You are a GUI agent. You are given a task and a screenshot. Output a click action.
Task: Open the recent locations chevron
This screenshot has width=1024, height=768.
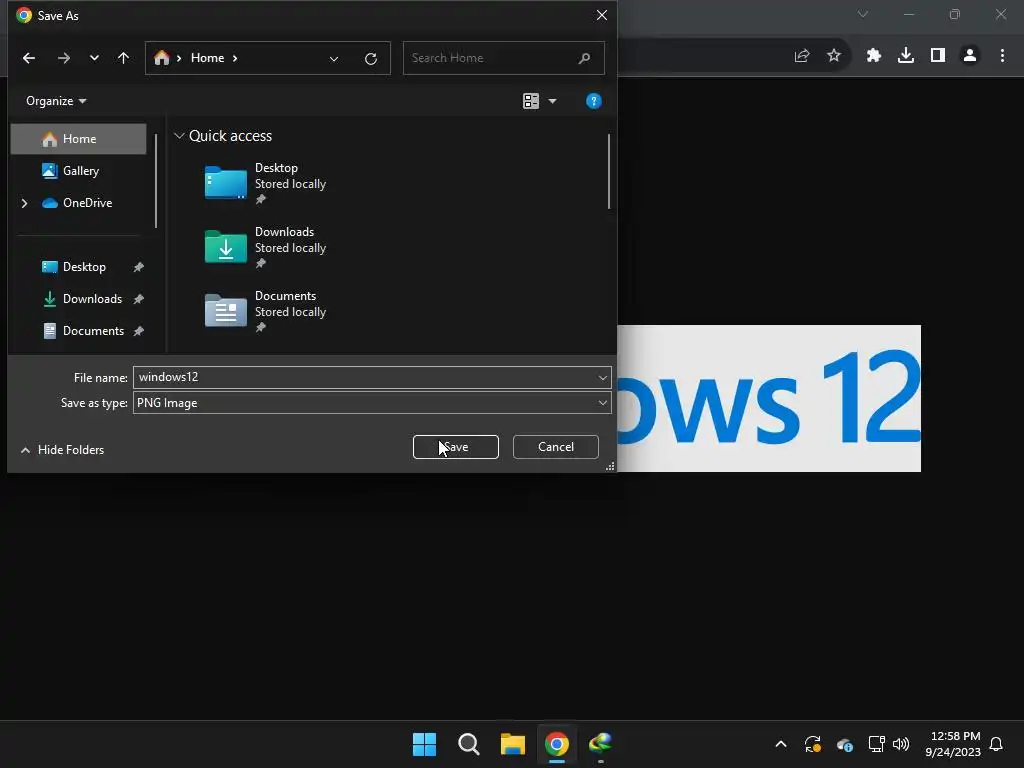(94, 58)
